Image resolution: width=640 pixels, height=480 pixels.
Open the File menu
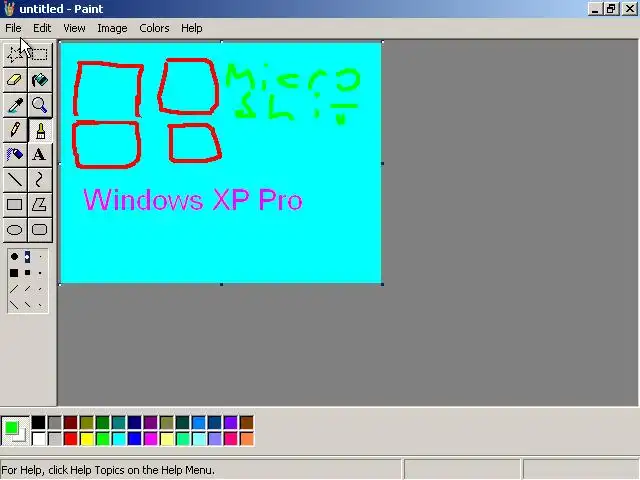coord(13,28)
